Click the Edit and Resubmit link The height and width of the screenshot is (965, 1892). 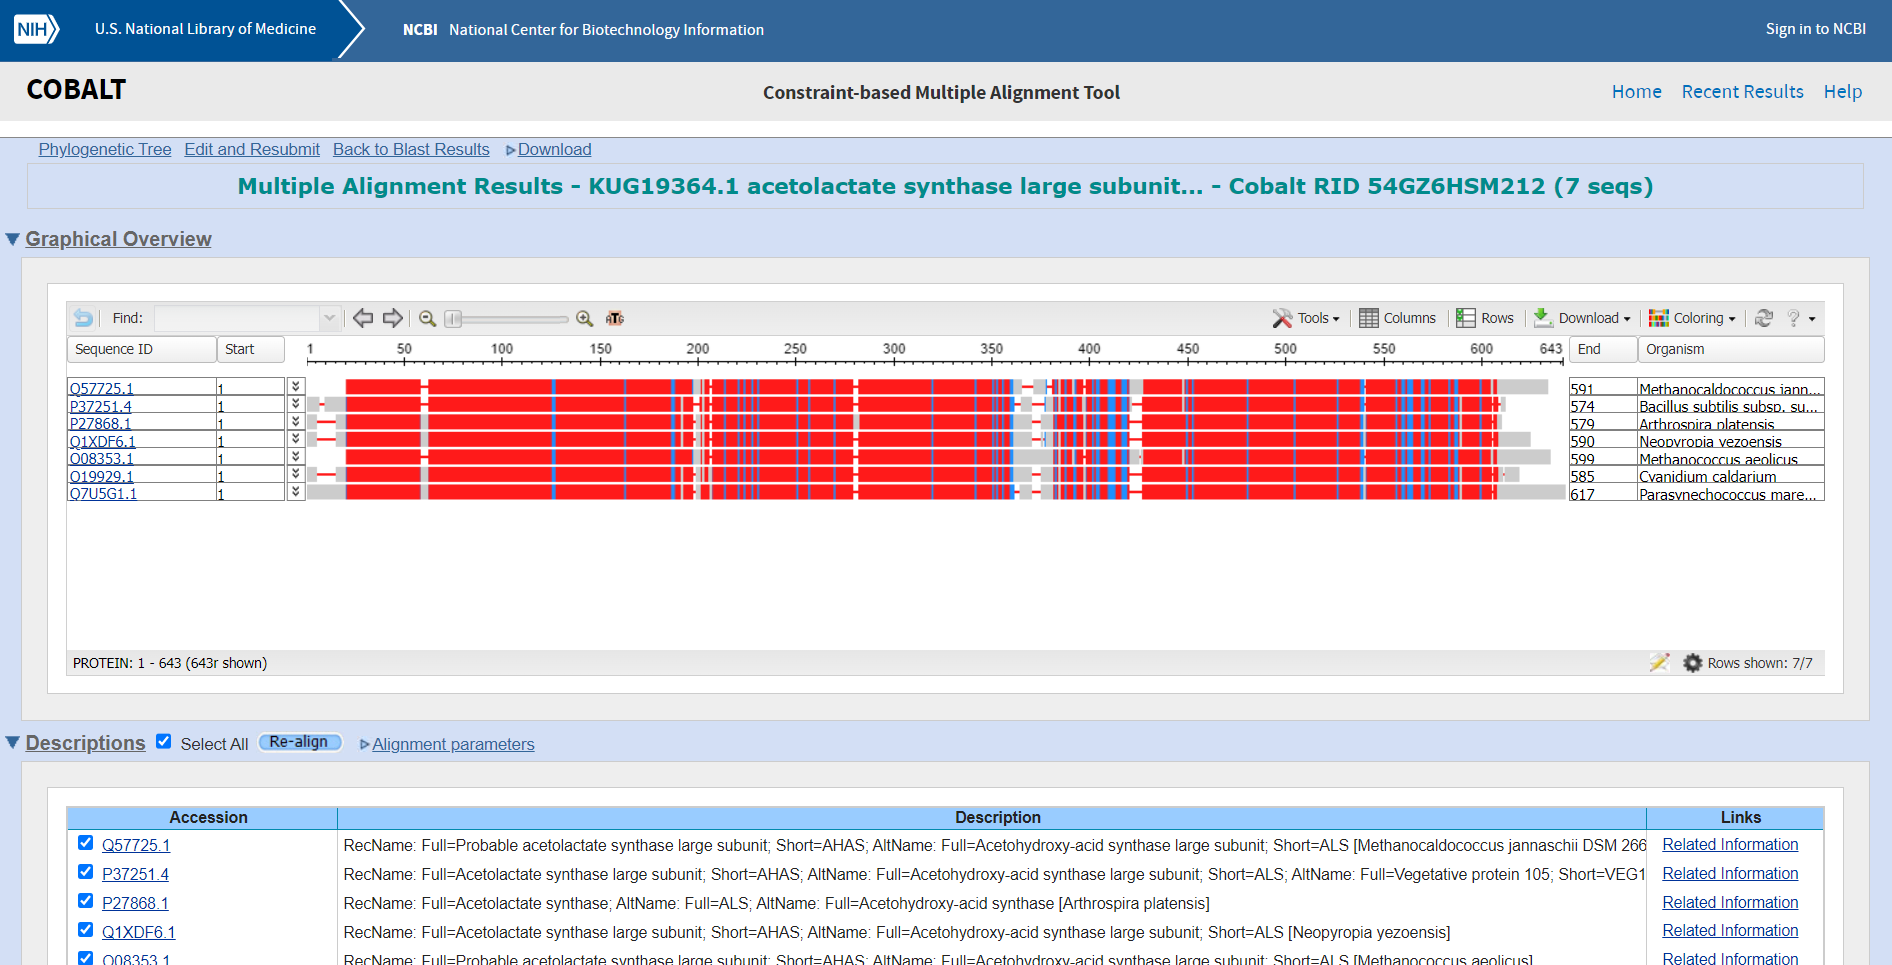click(x=252, y=149)
